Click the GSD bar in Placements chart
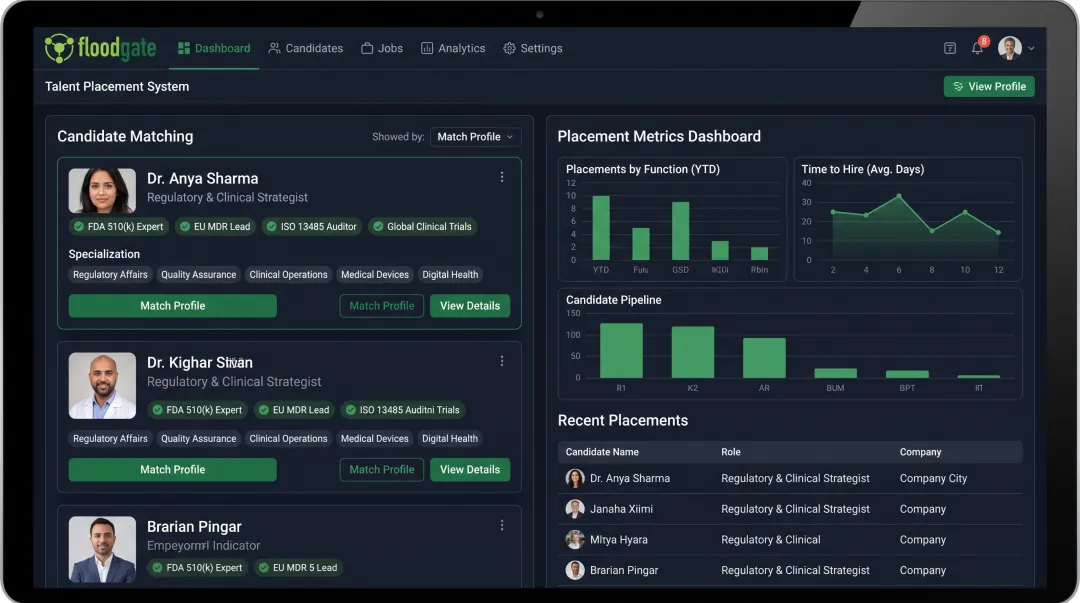 pos(681,231)
